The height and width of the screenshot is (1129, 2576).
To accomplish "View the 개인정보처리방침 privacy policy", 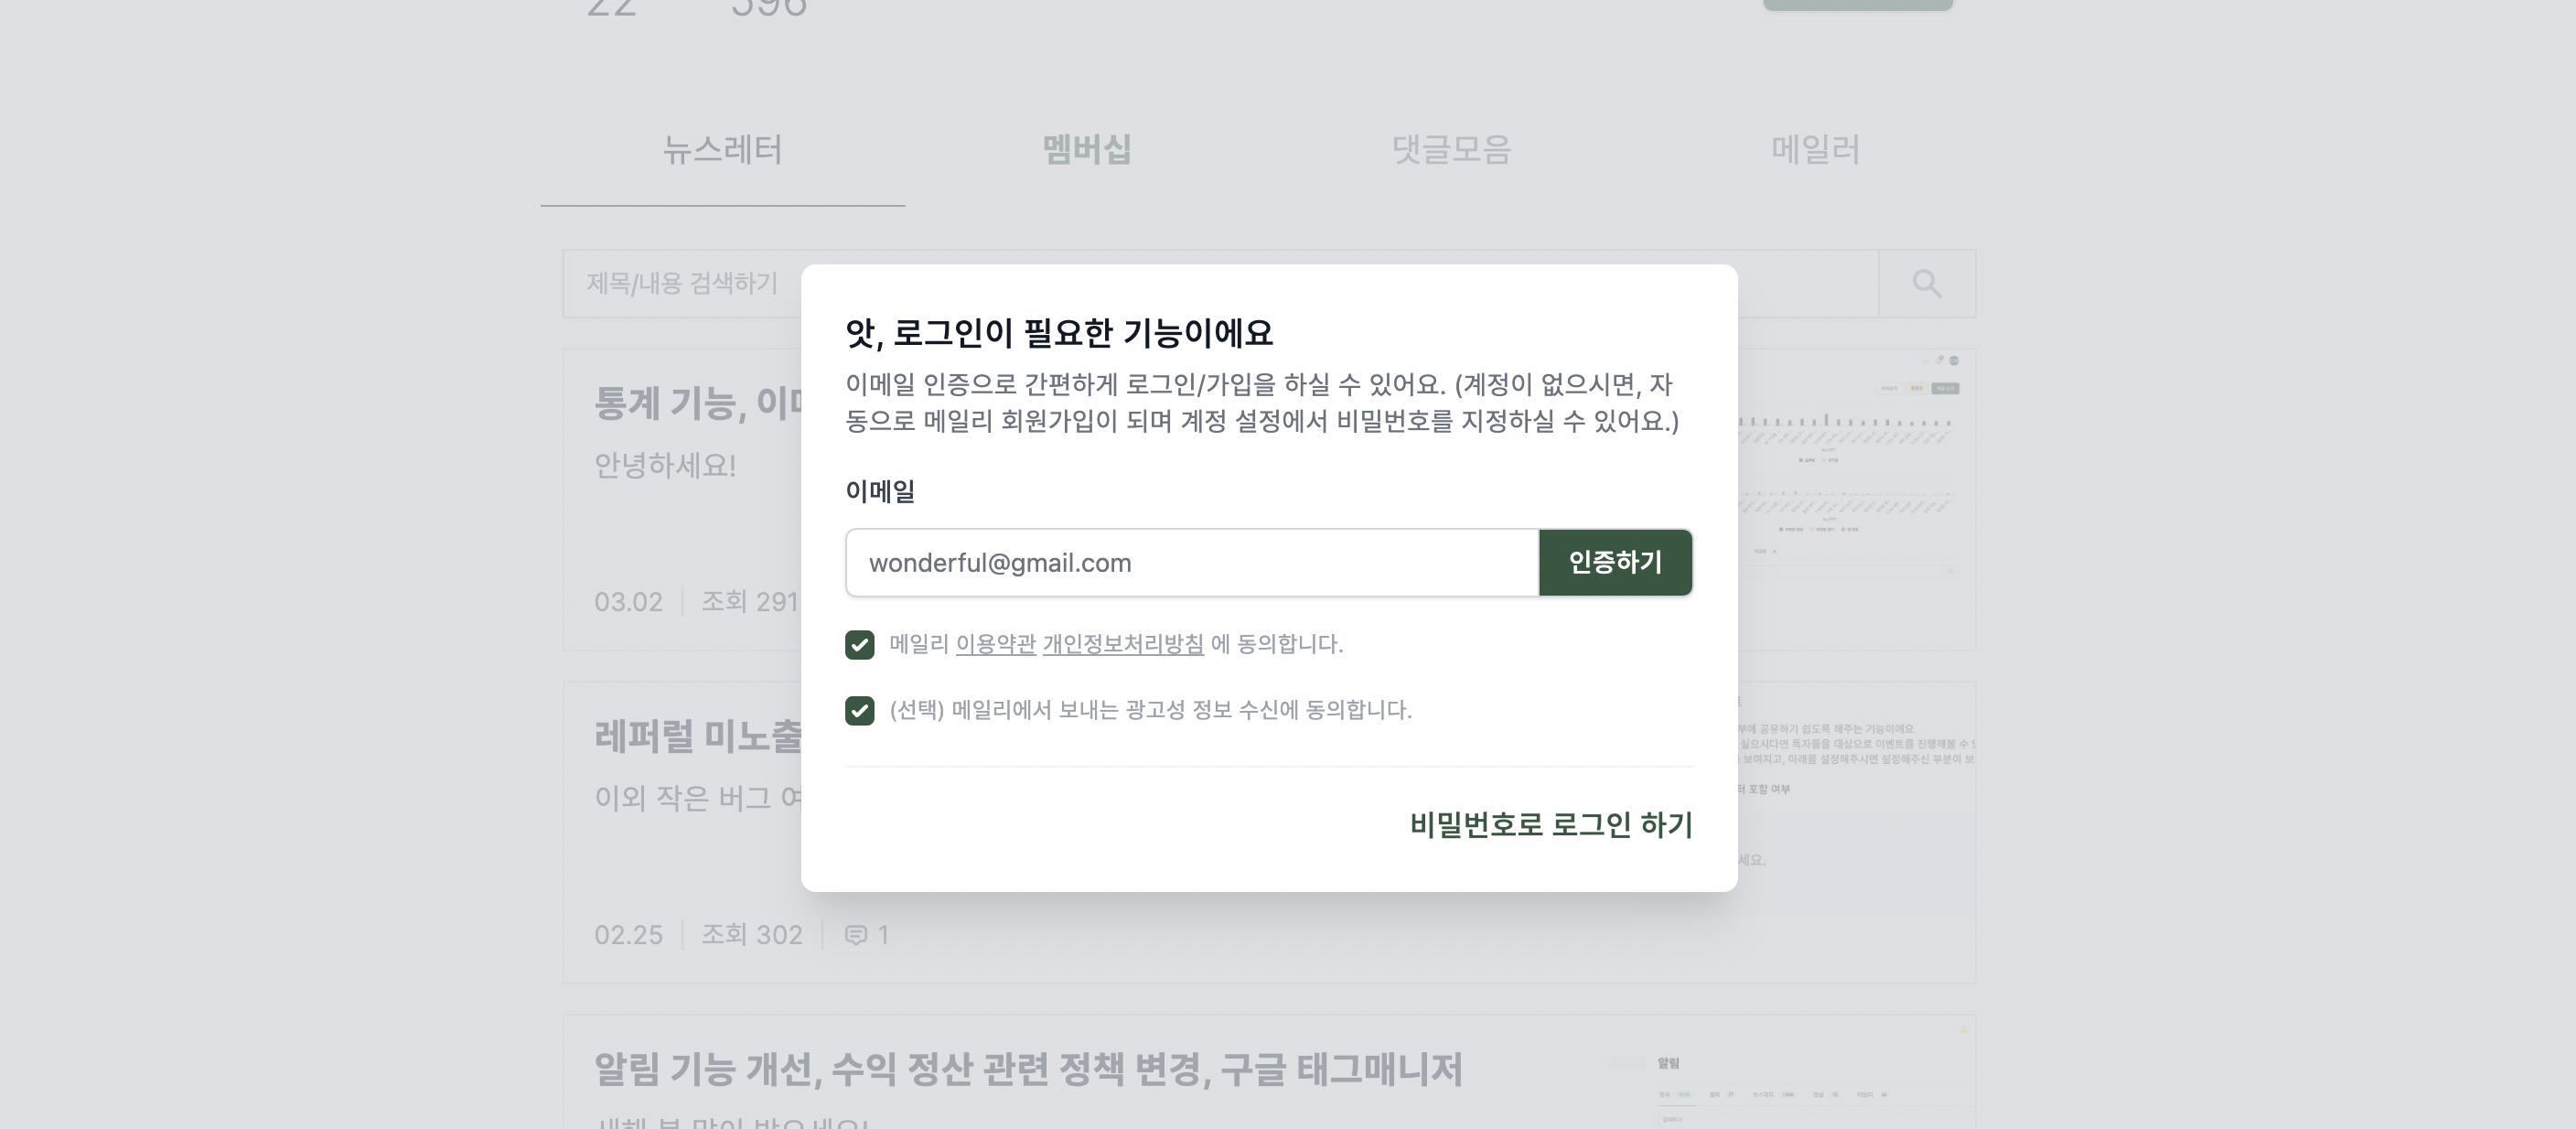I will 1121,645.
